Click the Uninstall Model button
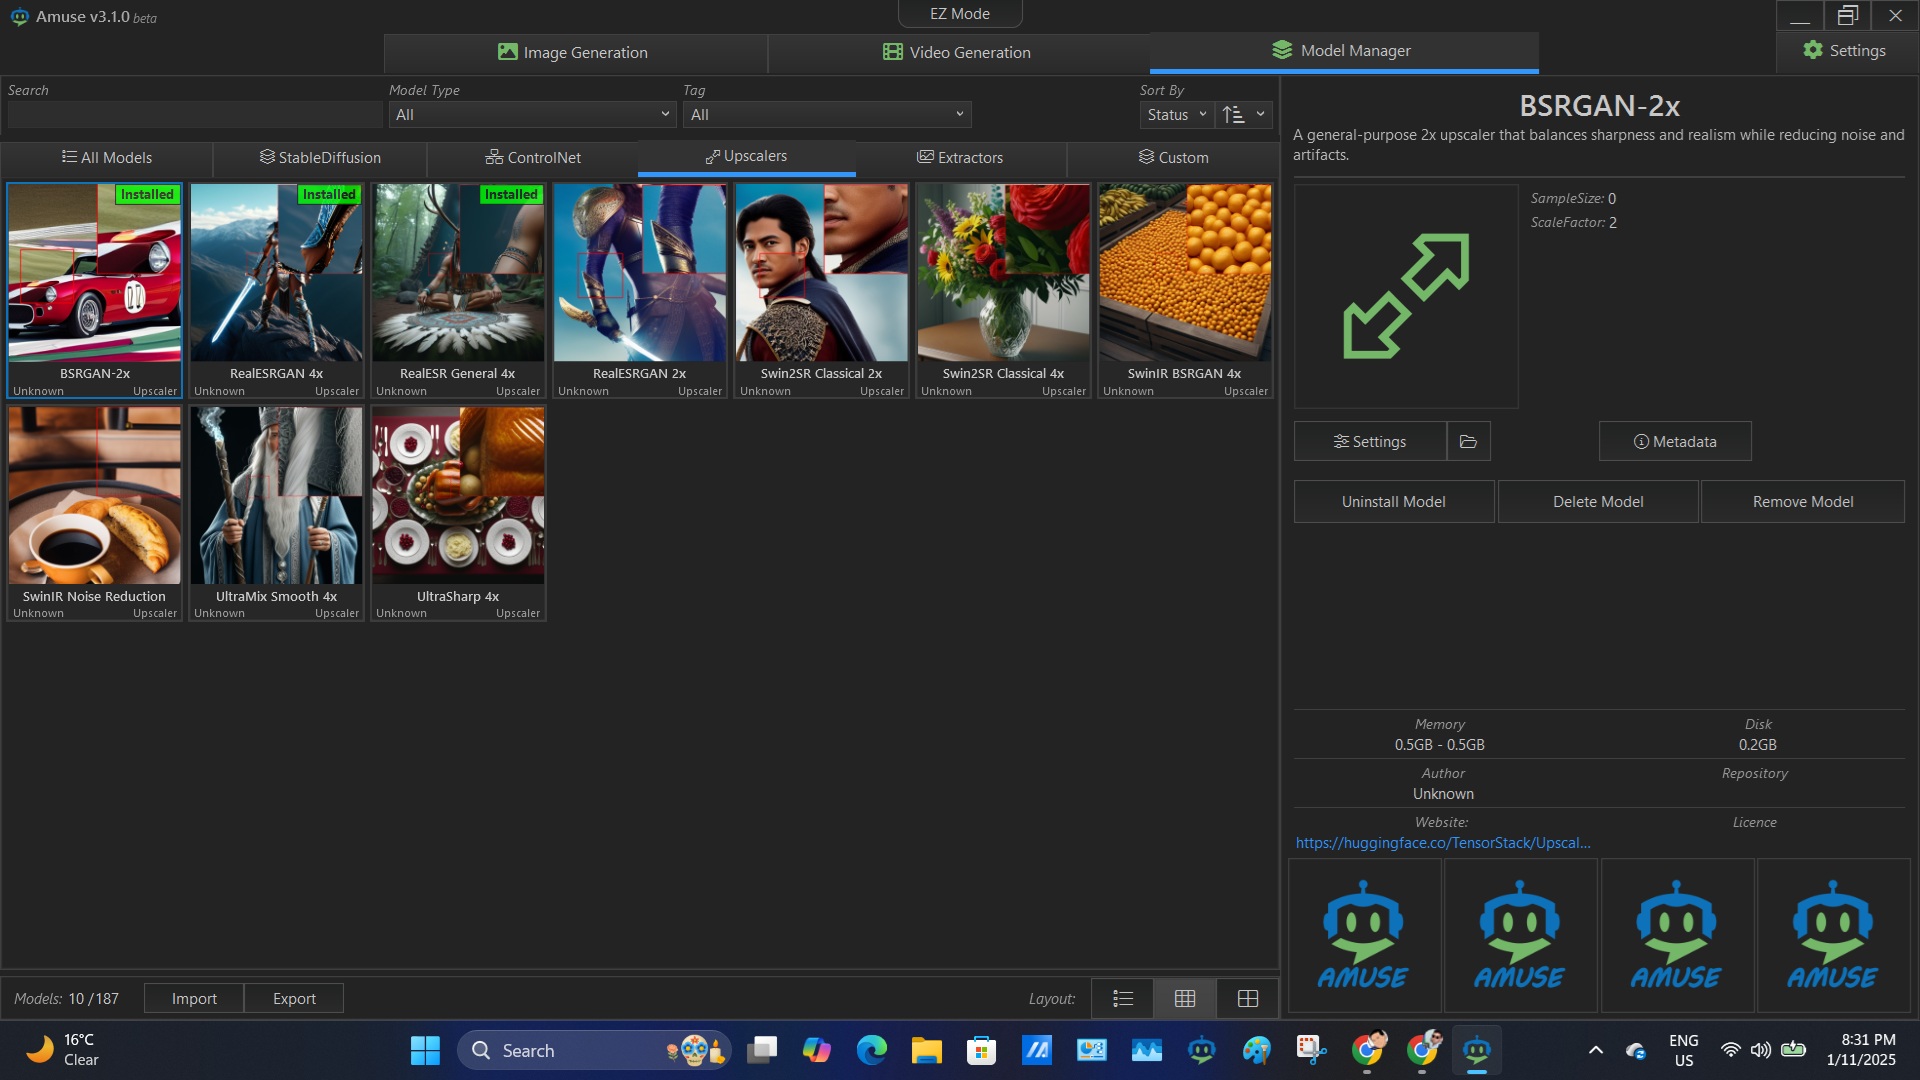 [x=1393, y=501]
